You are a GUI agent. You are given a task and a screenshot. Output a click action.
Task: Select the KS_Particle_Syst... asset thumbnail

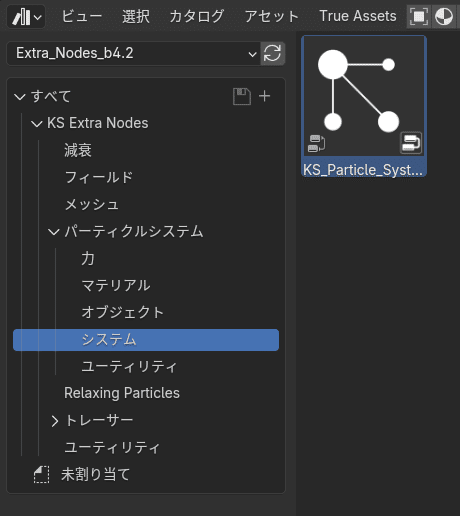click(x=364, y=106)
